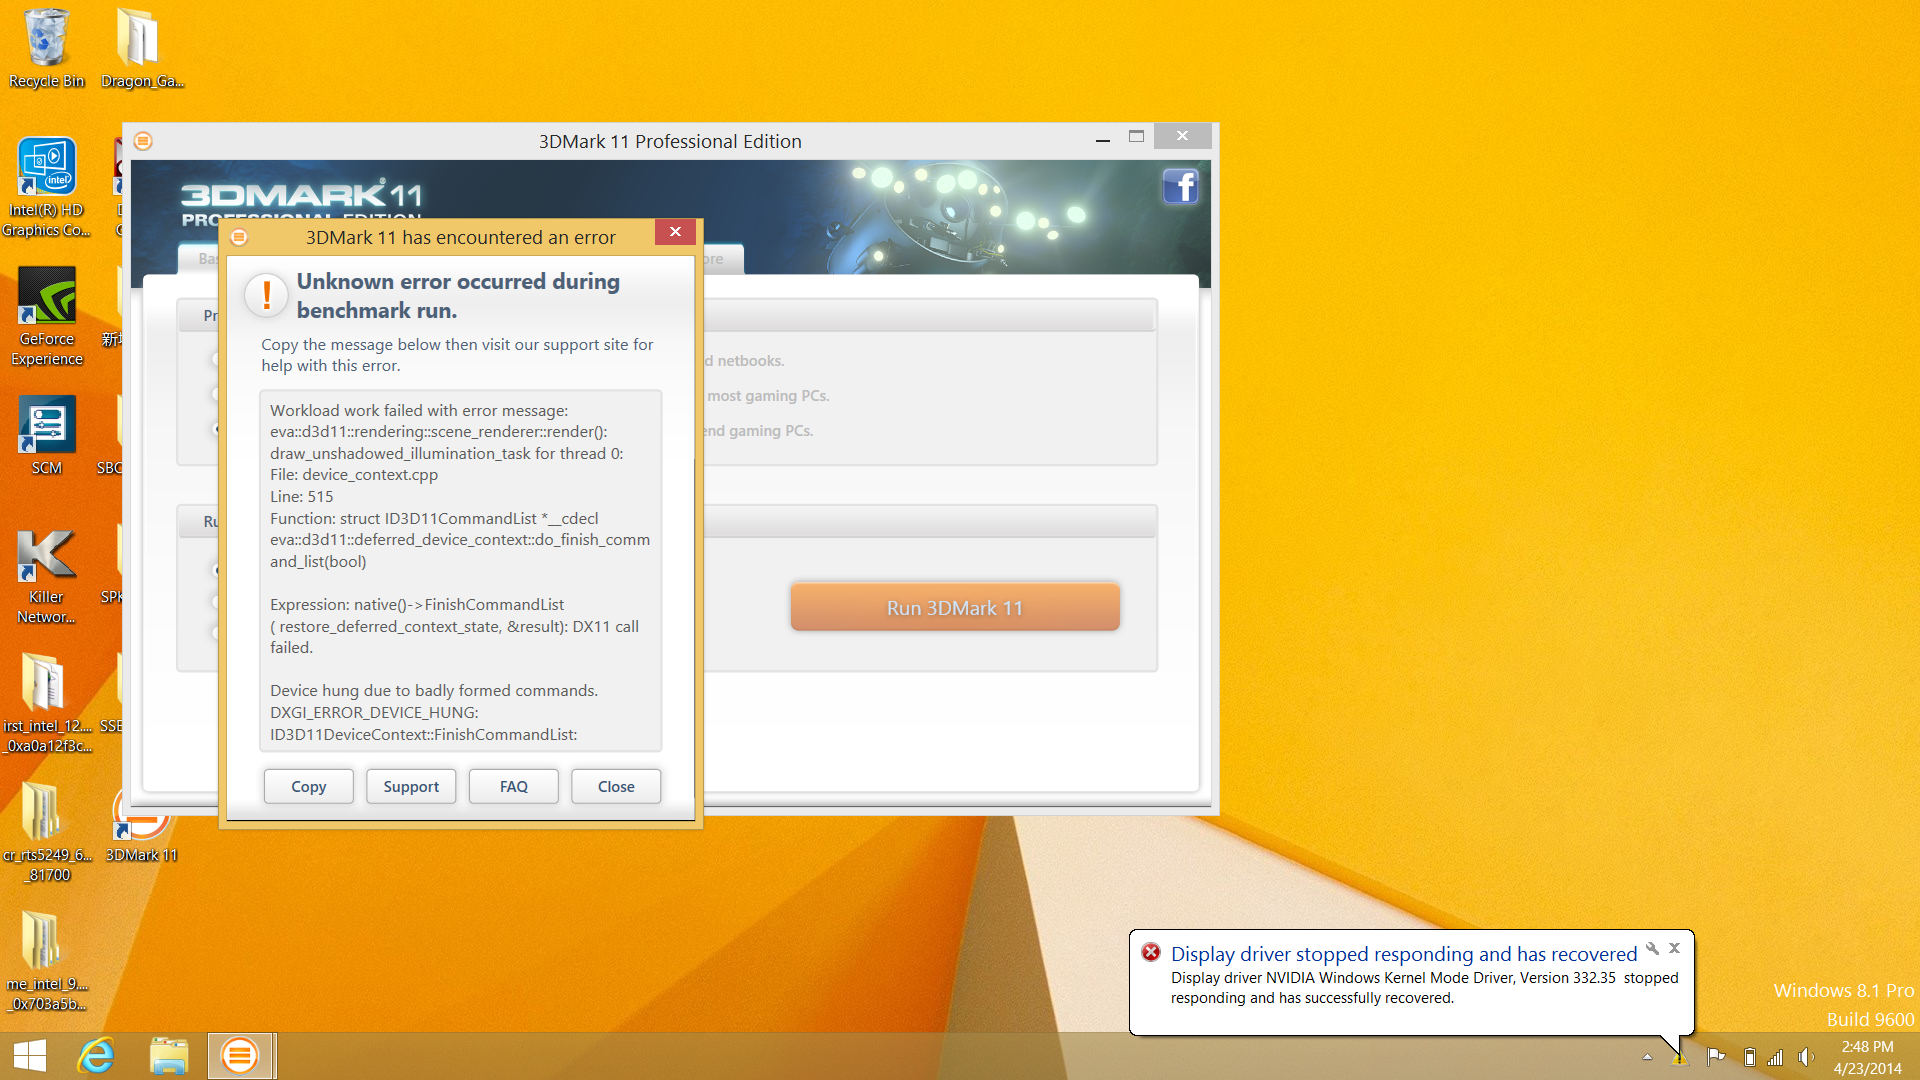The width and height of the screenshot is (1920, 1080).
Task: Open 3DMark's Facebook page icon
Action: pyautogui.click(x=1180, y=186)
